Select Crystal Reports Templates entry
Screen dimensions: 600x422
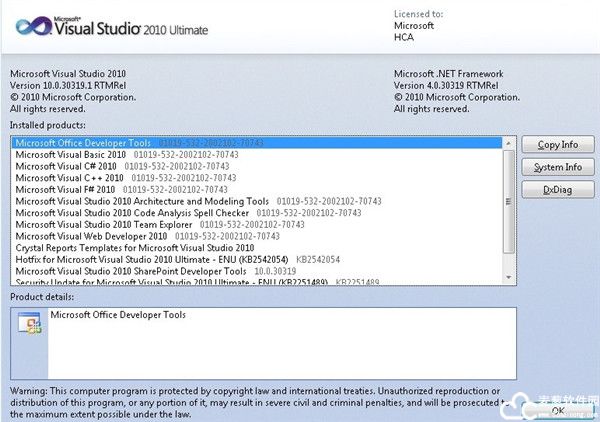coord(257,248)
